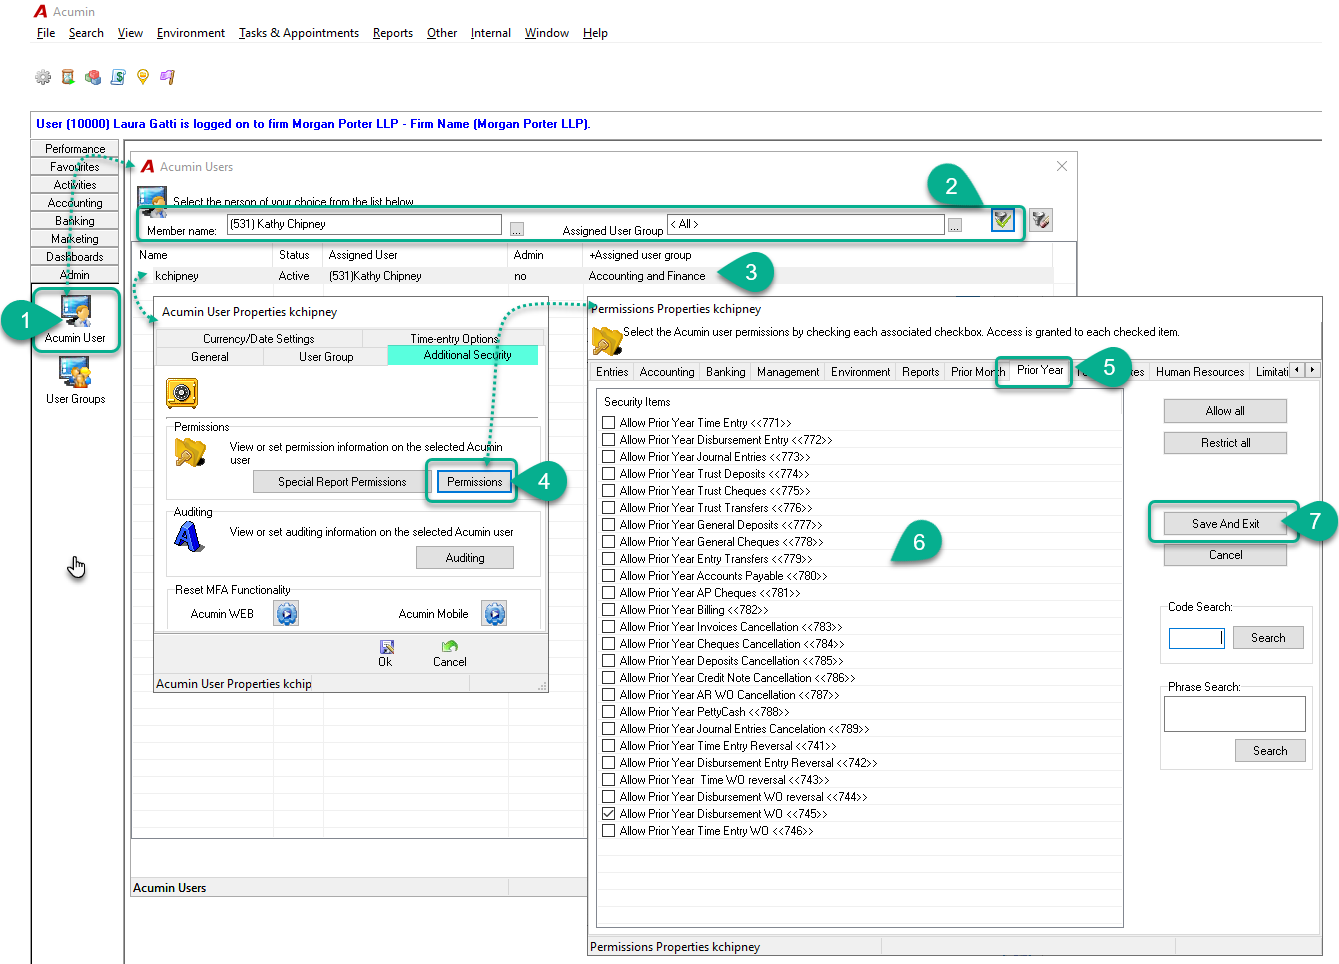Click the colored cubes toolbar icon
This screenshot has height=964, width=1339.
tap(93, 77)
